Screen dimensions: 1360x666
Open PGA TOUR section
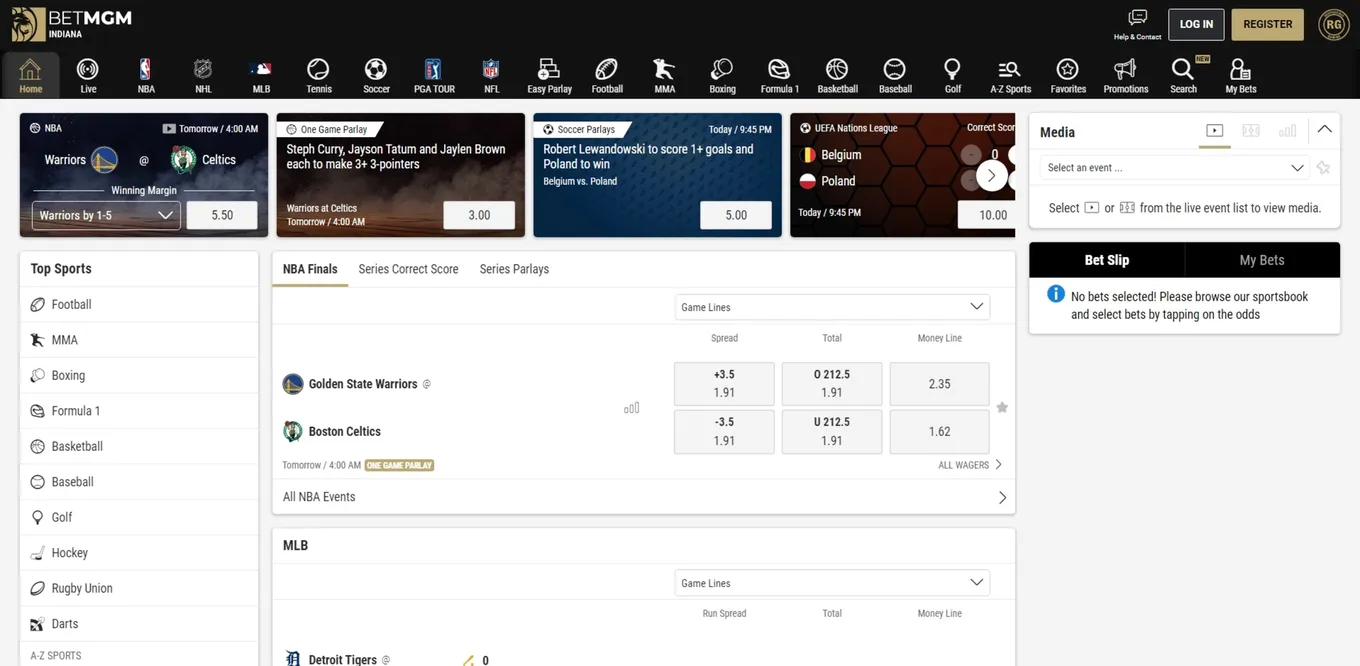(x=434, y=75)
